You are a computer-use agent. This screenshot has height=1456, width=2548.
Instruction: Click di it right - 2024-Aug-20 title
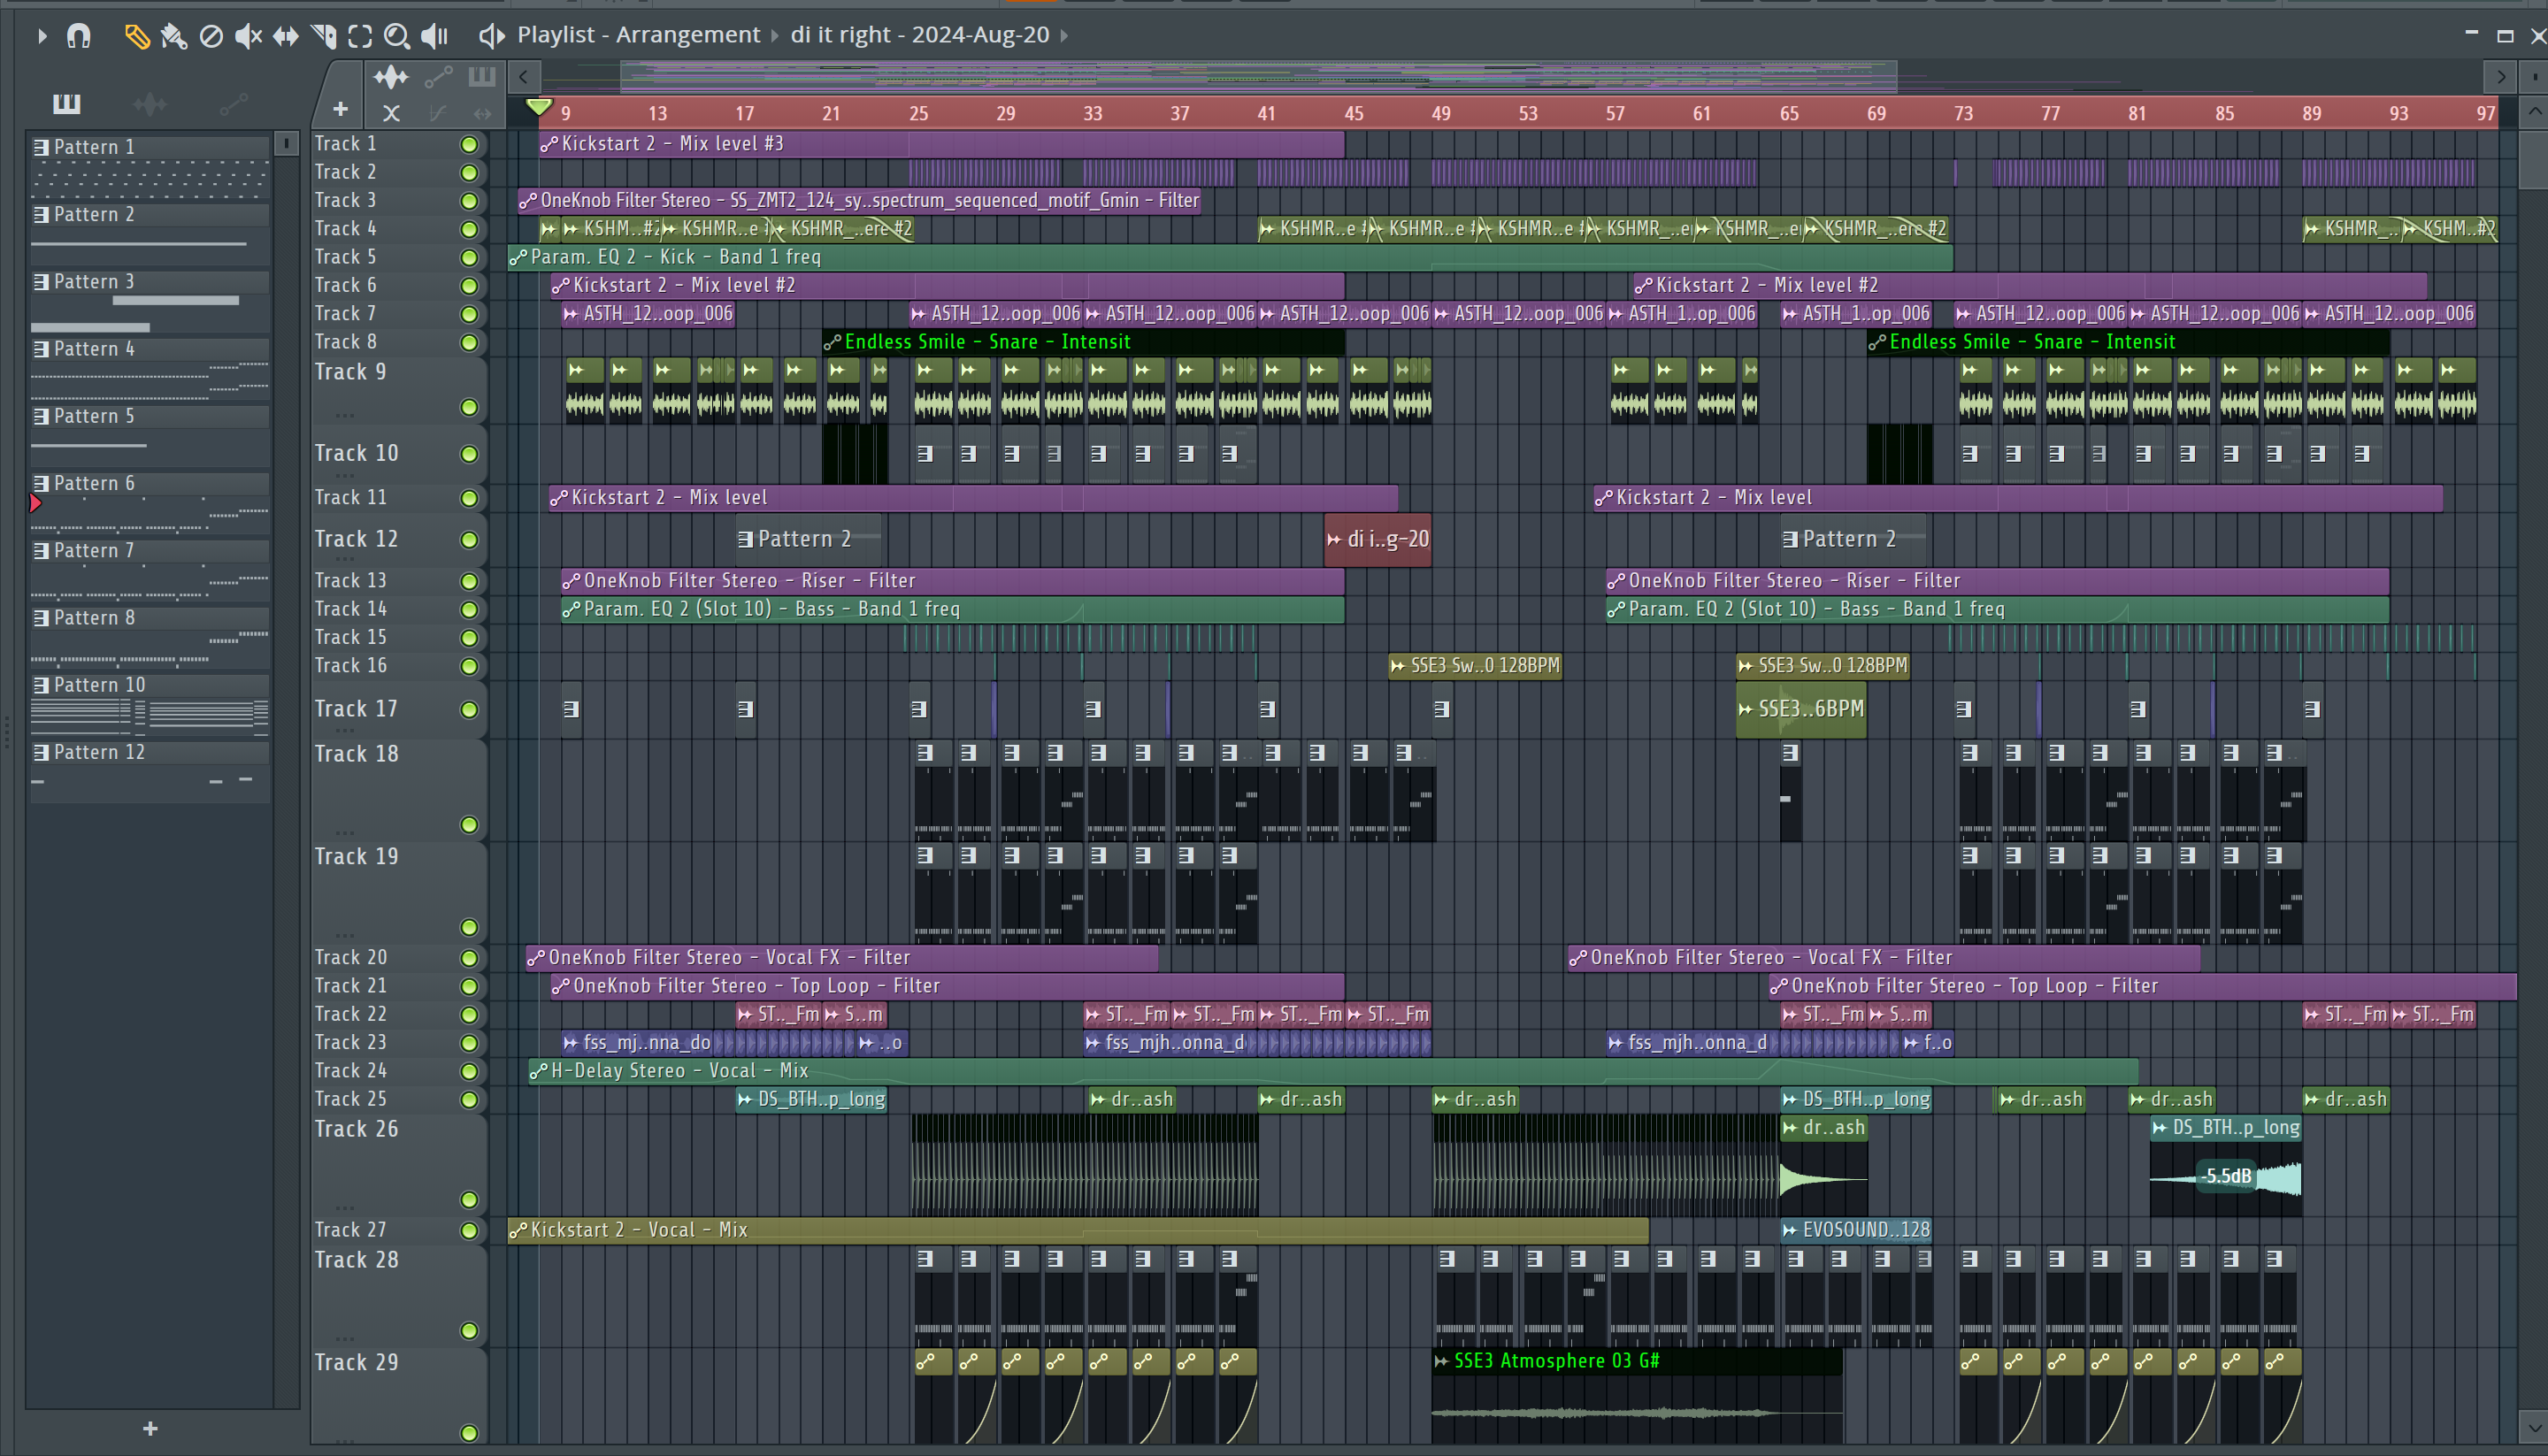click(920, 35)
